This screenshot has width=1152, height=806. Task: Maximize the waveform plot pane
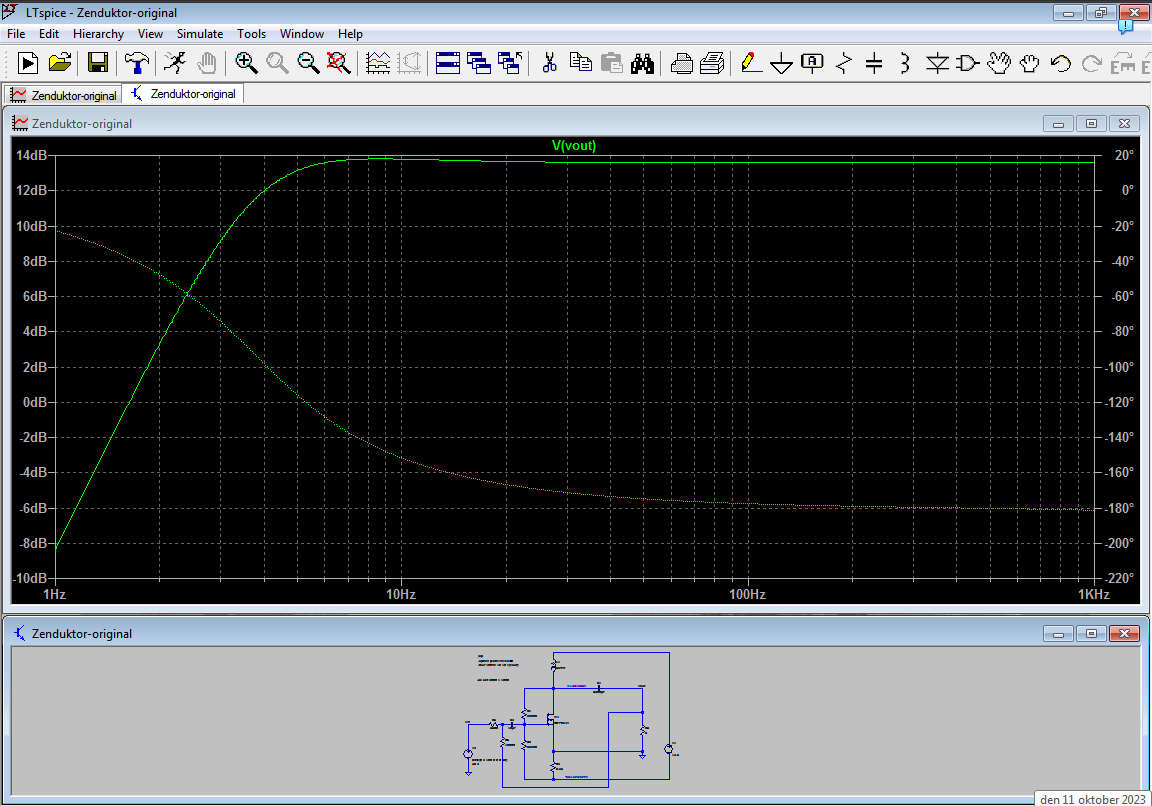tap(1091, 123)
